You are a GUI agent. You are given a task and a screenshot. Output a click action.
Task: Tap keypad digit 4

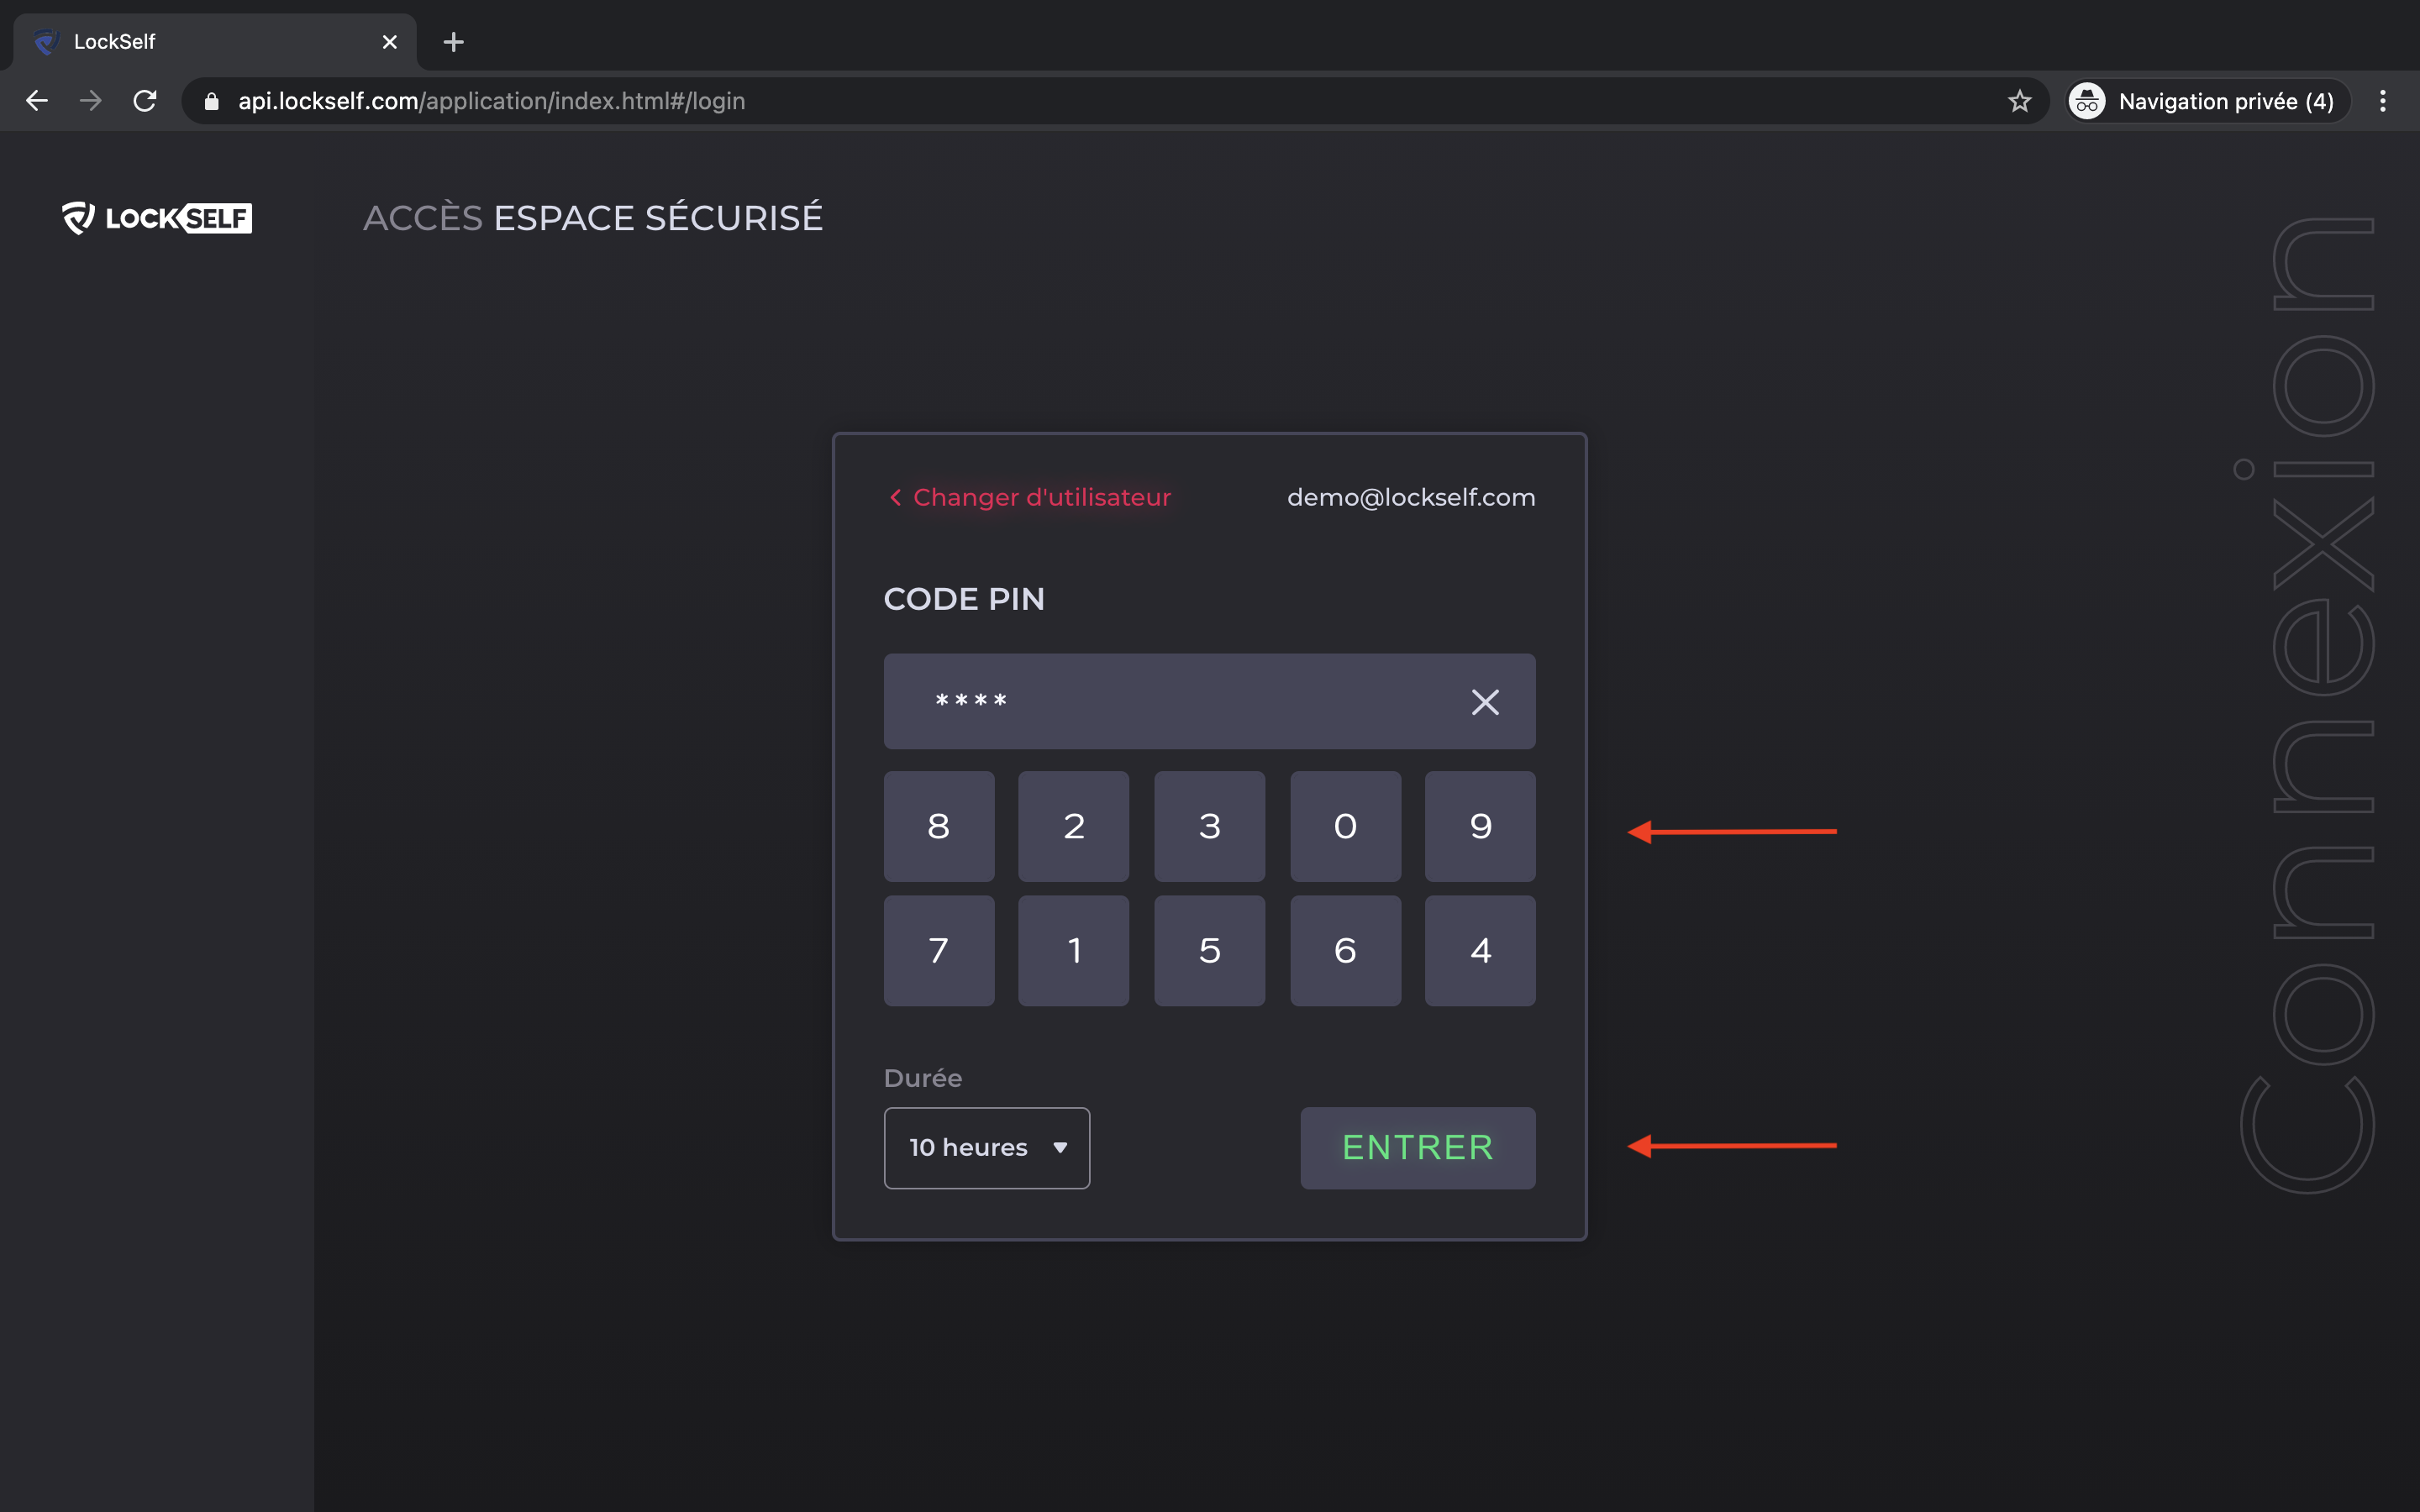click(1481, 950)
